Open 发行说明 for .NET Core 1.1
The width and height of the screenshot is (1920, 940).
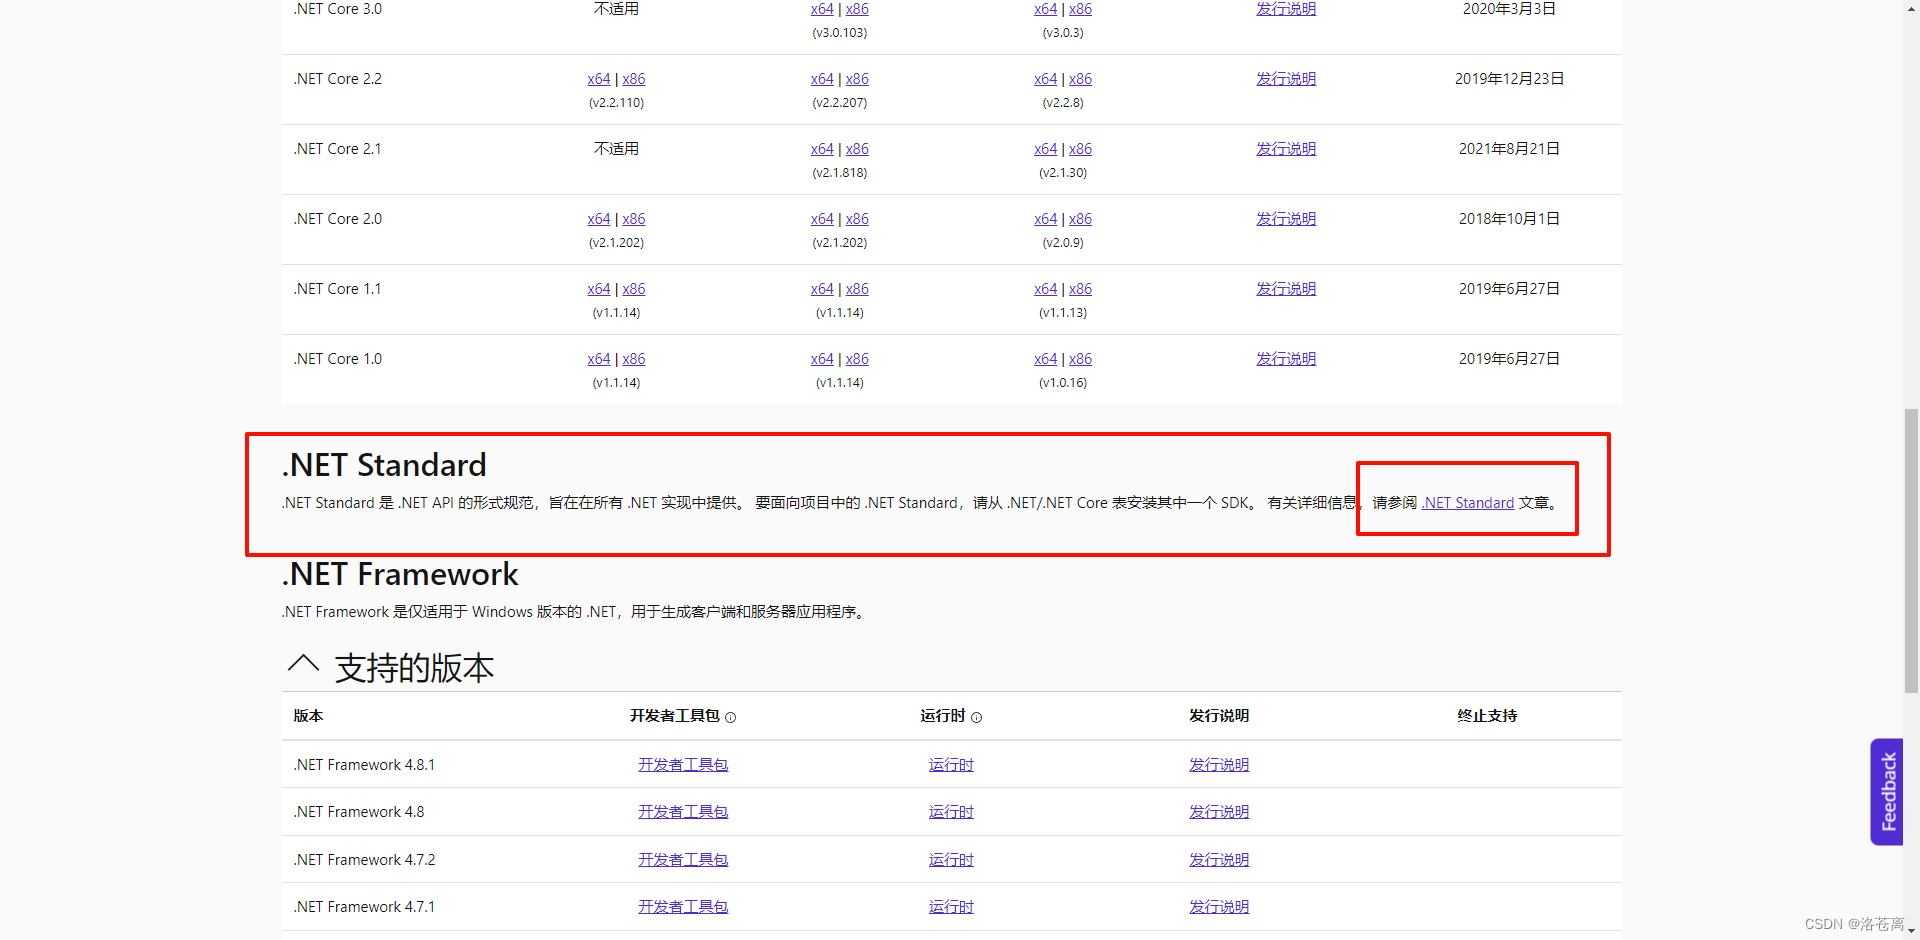[x=1286, y=289]
